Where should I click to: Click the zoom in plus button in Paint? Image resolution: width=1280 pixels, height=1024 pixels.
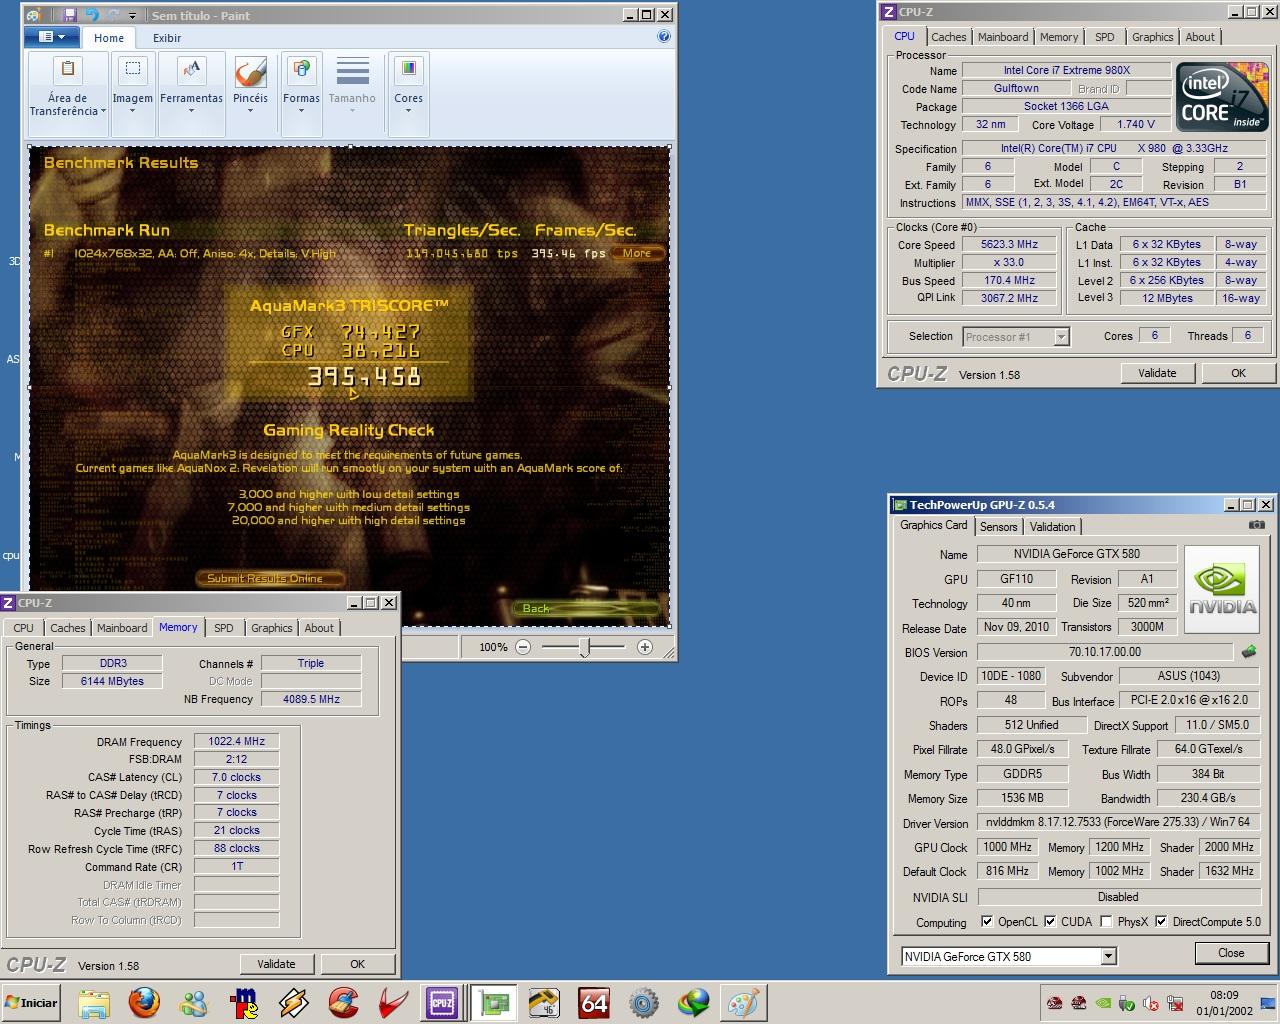(x=645, y=647)
